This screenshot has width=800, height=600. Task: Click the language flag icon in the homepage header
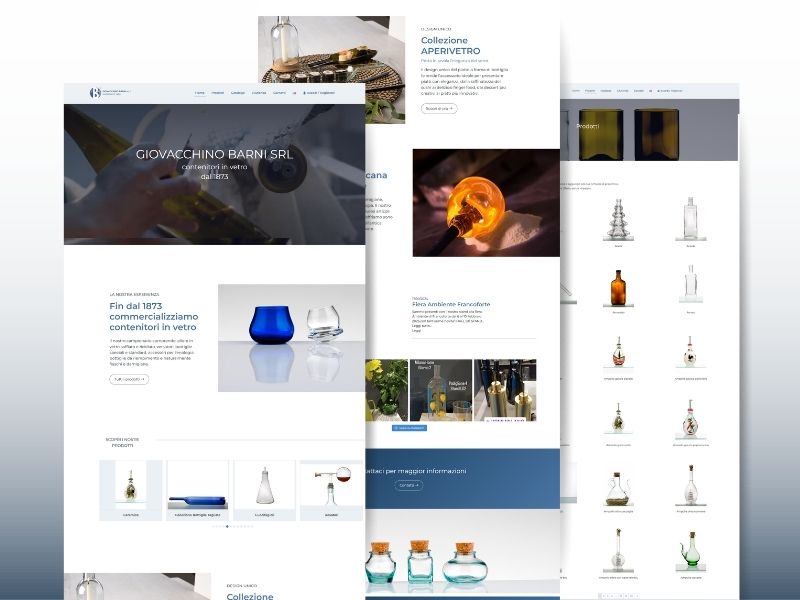click(294, 93)
